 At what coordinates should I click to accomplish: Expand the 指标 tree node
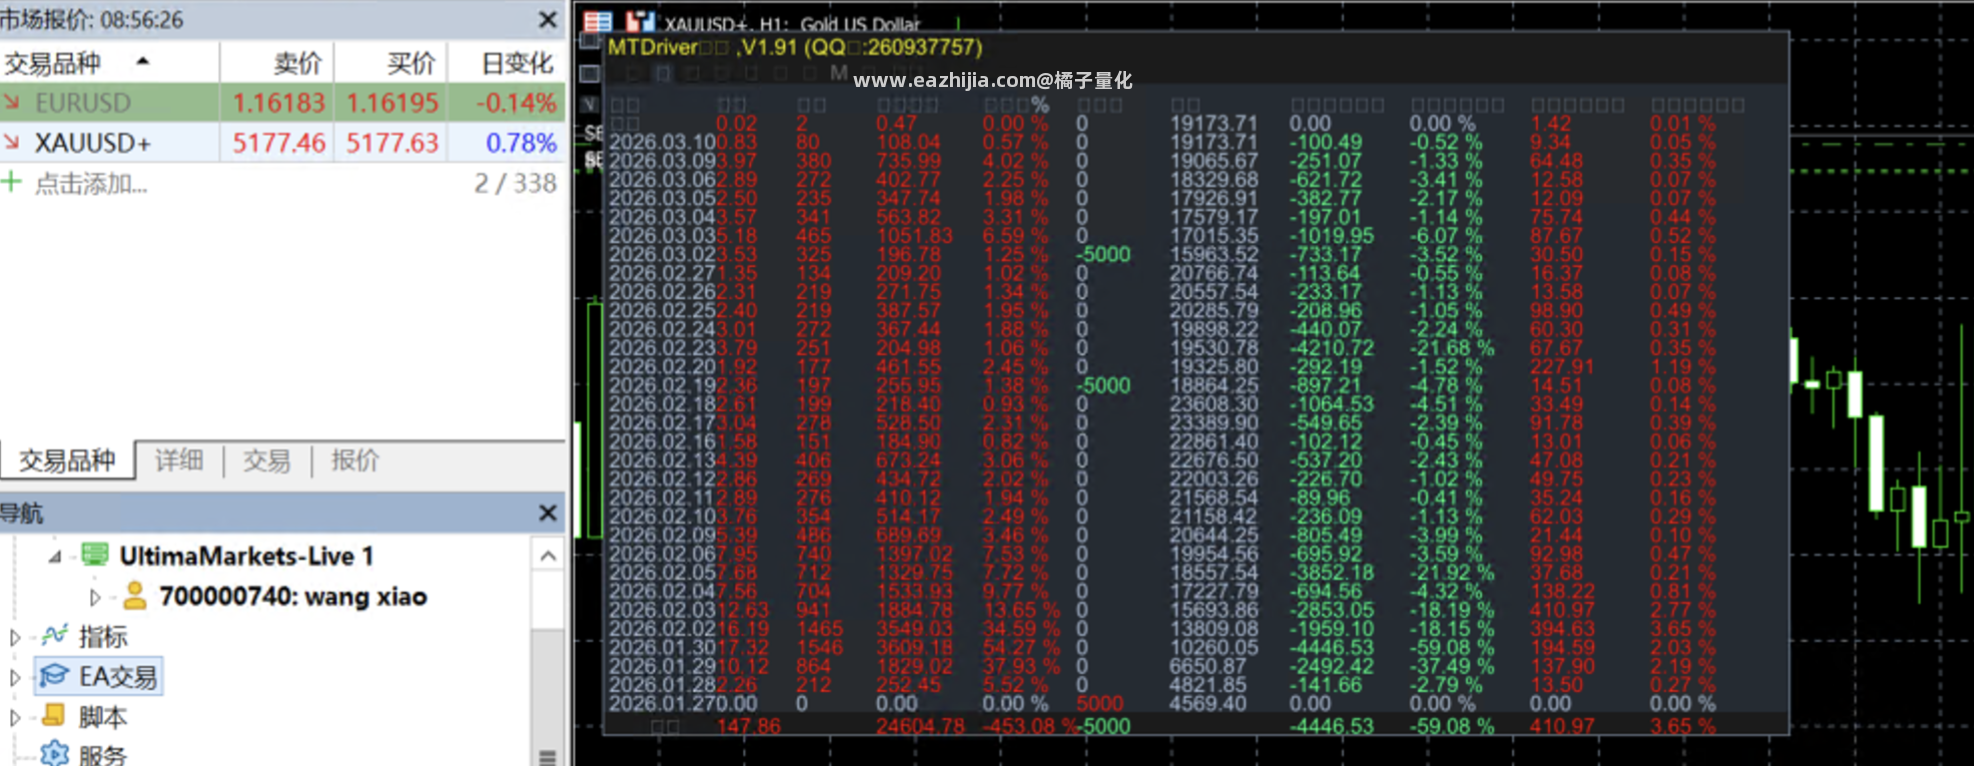(14, 637)
